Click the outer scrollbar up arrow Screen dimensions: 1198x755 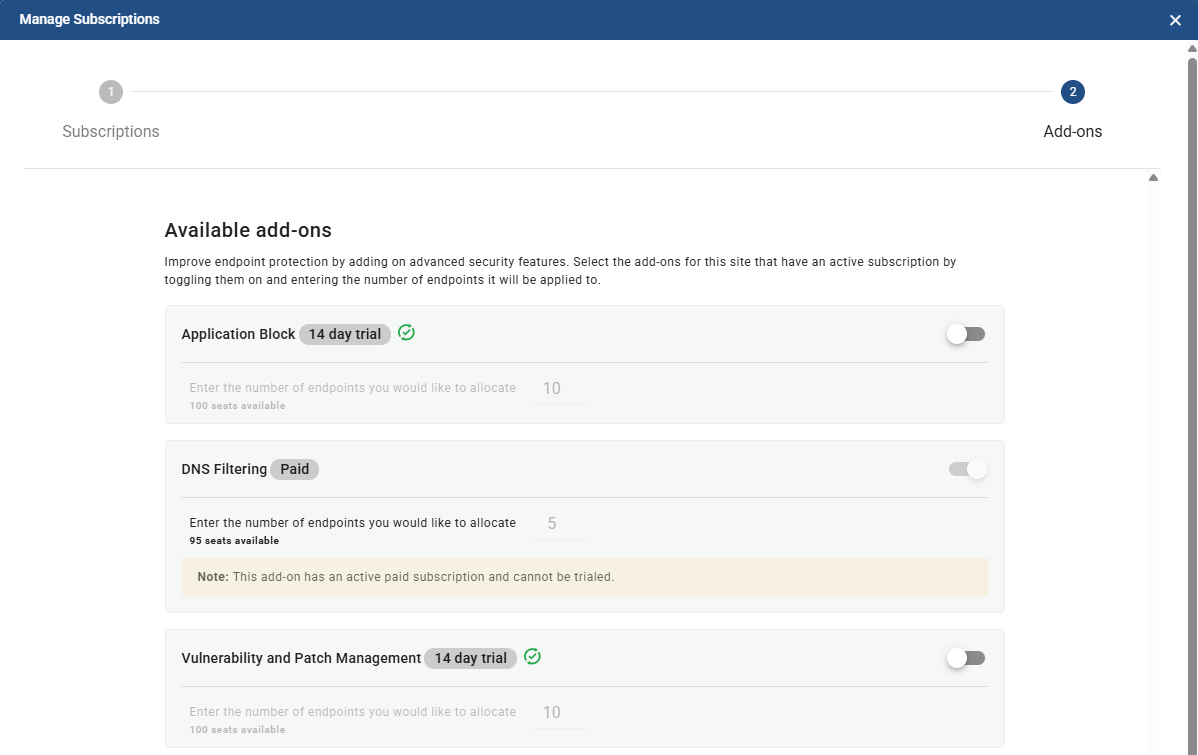point(1192,48)
